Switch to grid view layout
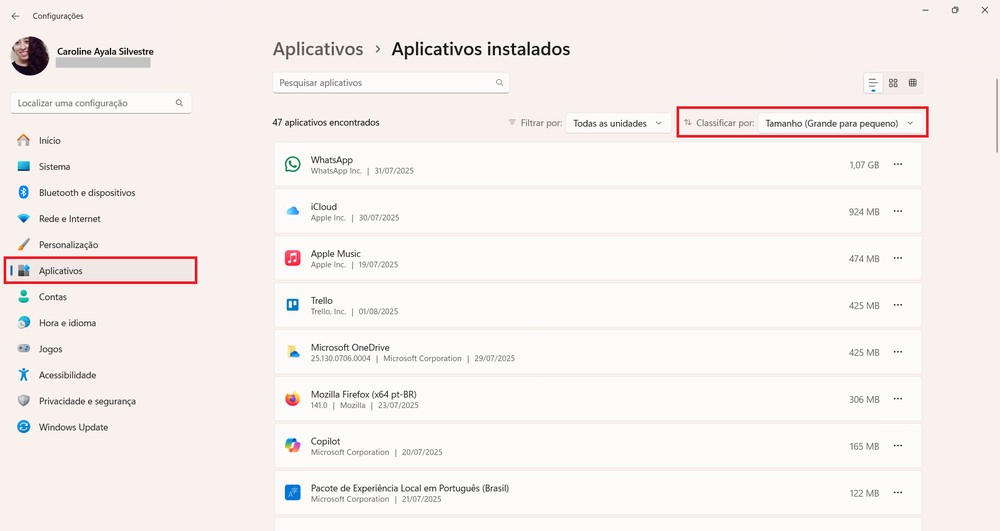 click(893, 83)
